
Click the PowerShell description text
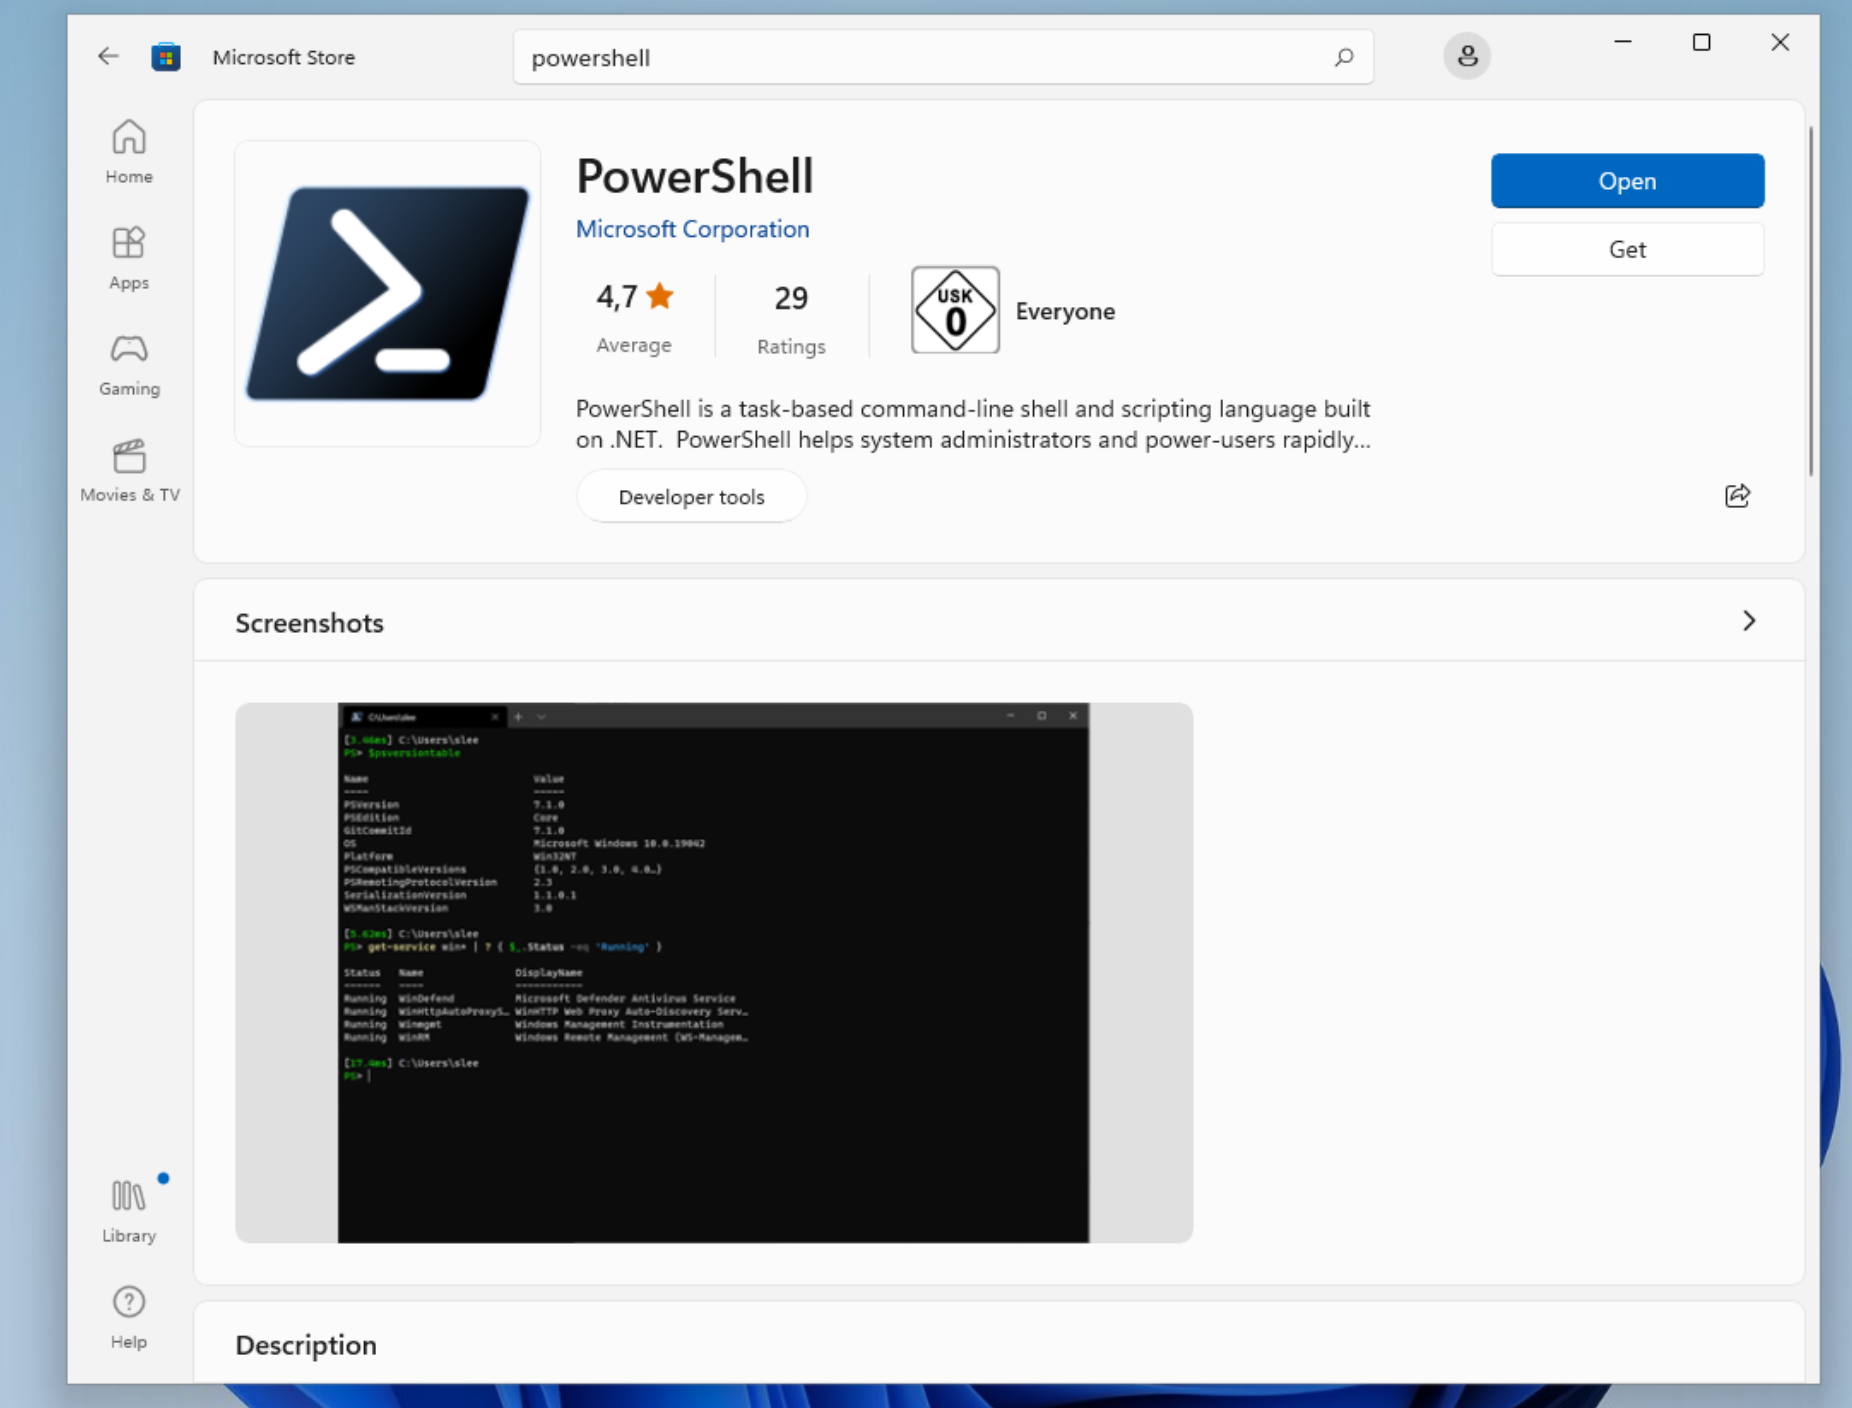click(x=973, y=424)
